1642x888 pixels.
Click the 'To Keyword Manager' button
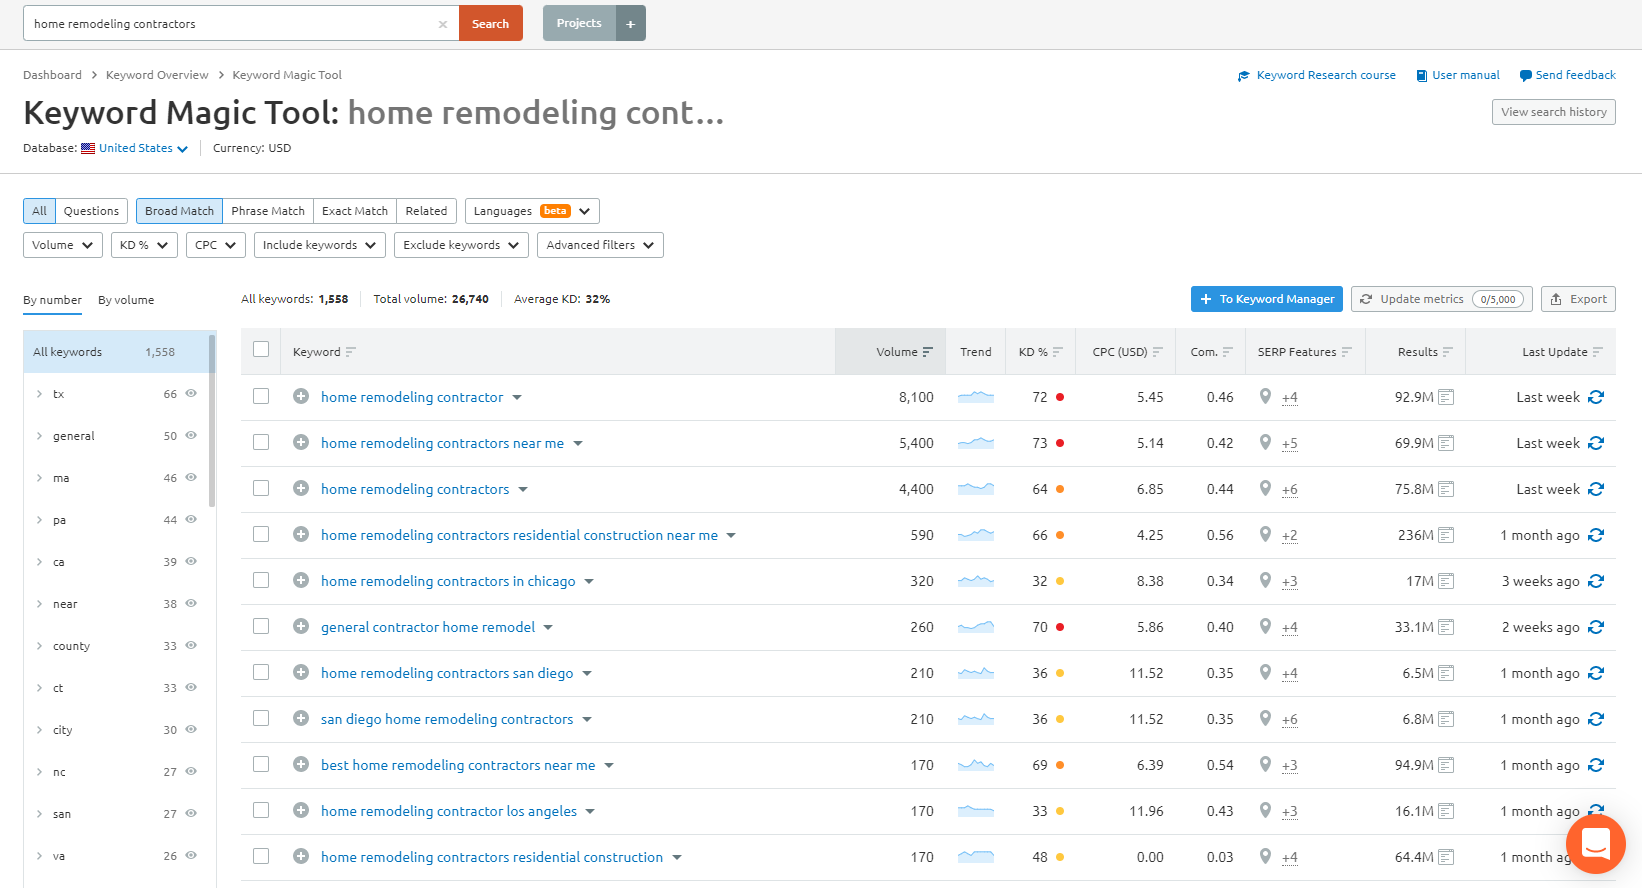[x=1266, y=299]
